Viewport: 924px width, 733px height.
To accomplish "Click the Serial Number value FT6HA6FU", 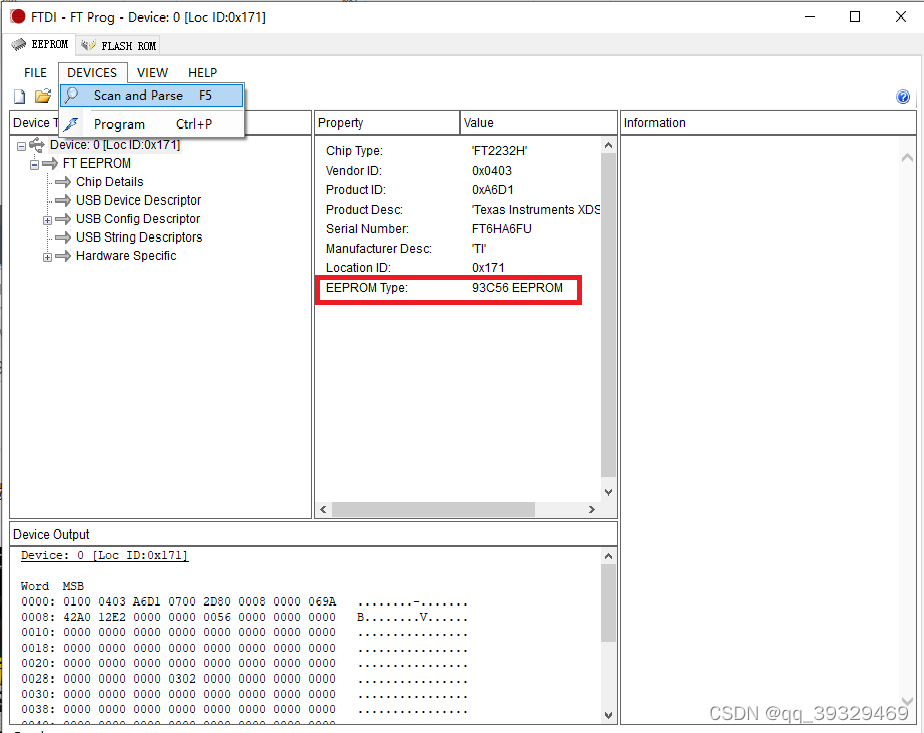I will 501,229.
